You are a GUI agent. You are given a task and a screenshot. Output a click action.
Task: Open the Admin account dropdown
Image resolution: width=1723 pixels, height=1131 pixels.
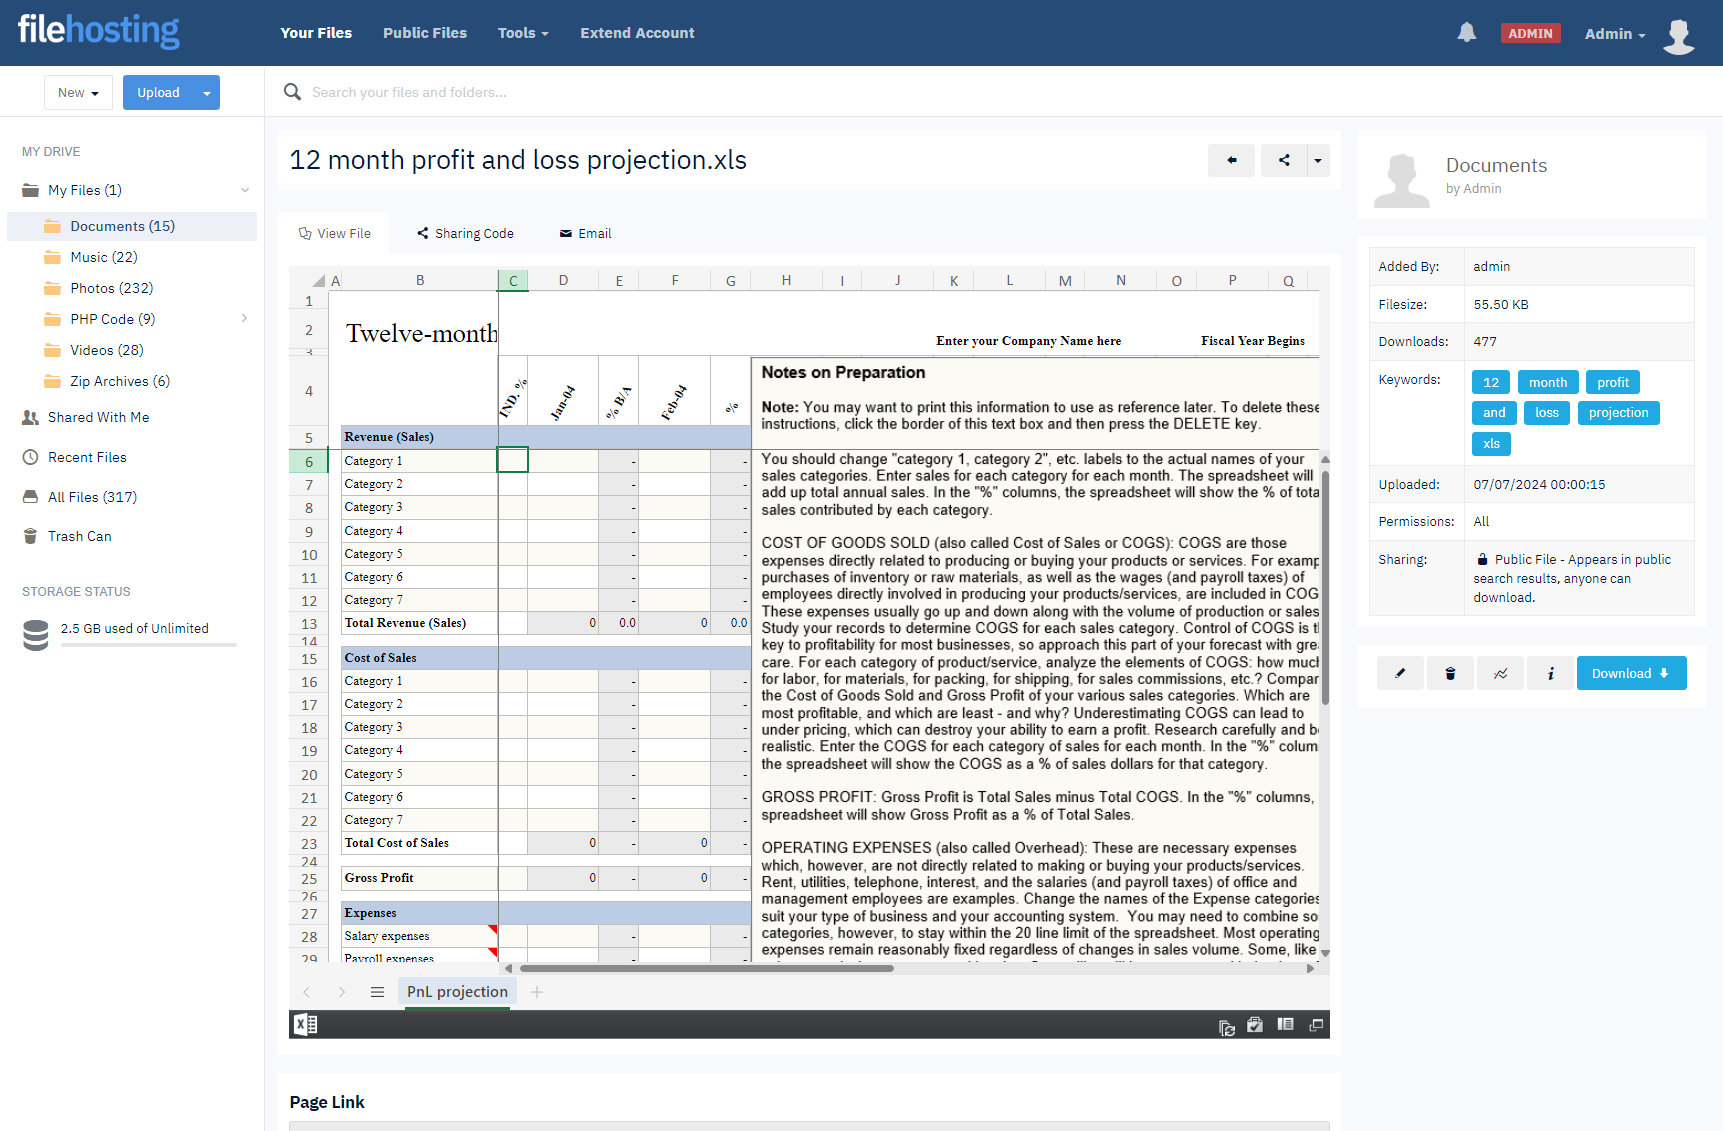[1614, 34]
